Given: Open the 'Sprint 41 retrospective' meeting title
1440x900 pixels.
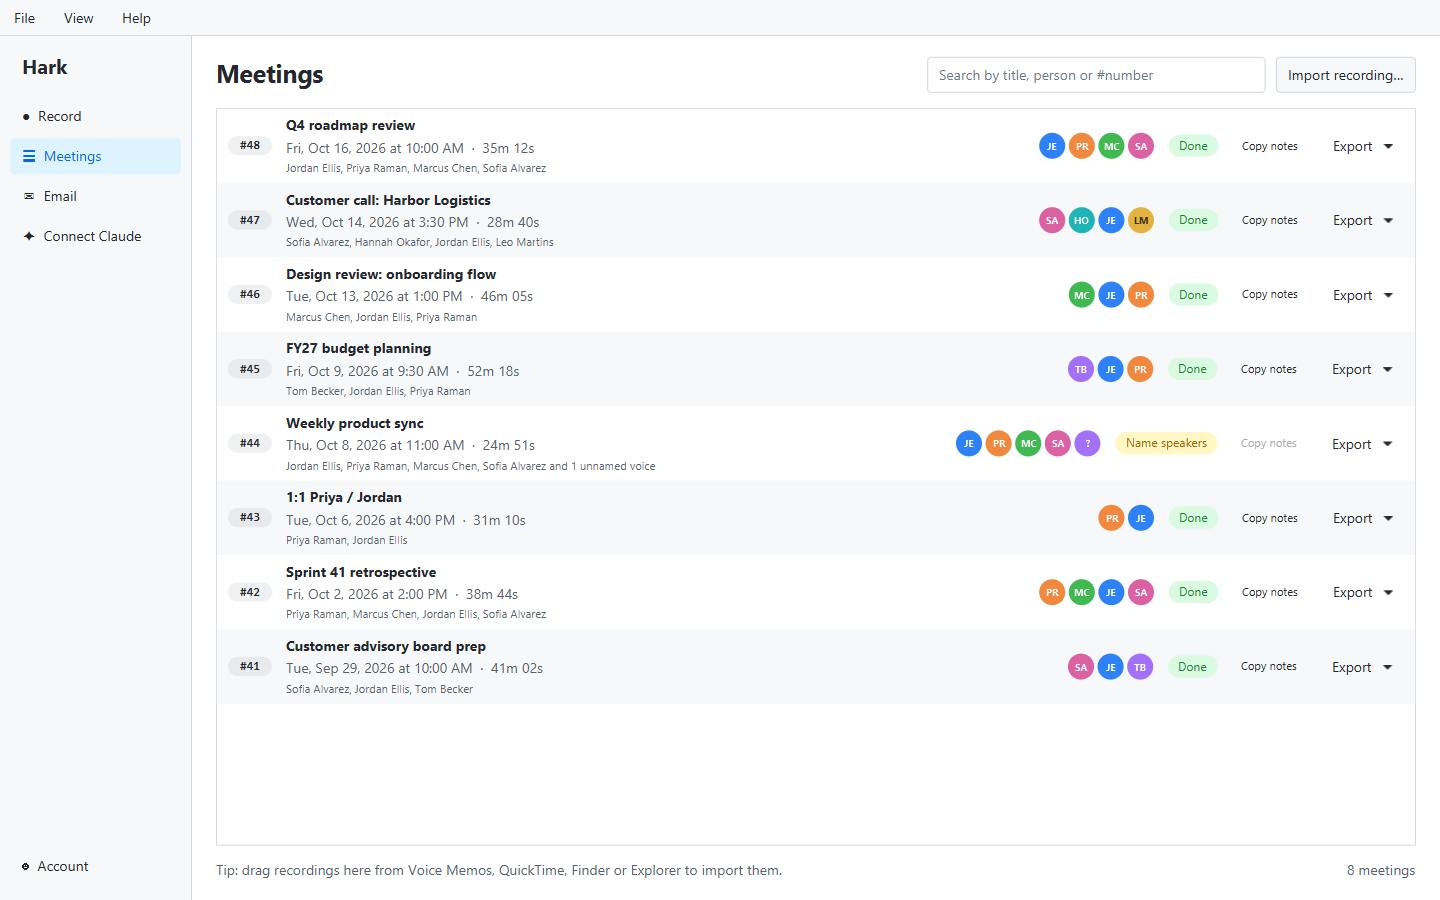Looking at the screenshot, I should pyautogui.click(x=361, y=572).
